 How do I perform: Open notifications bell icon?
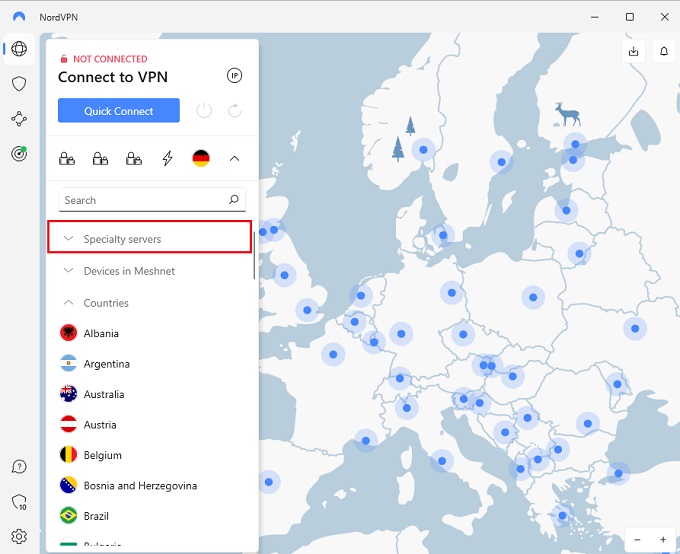point(664,51)
